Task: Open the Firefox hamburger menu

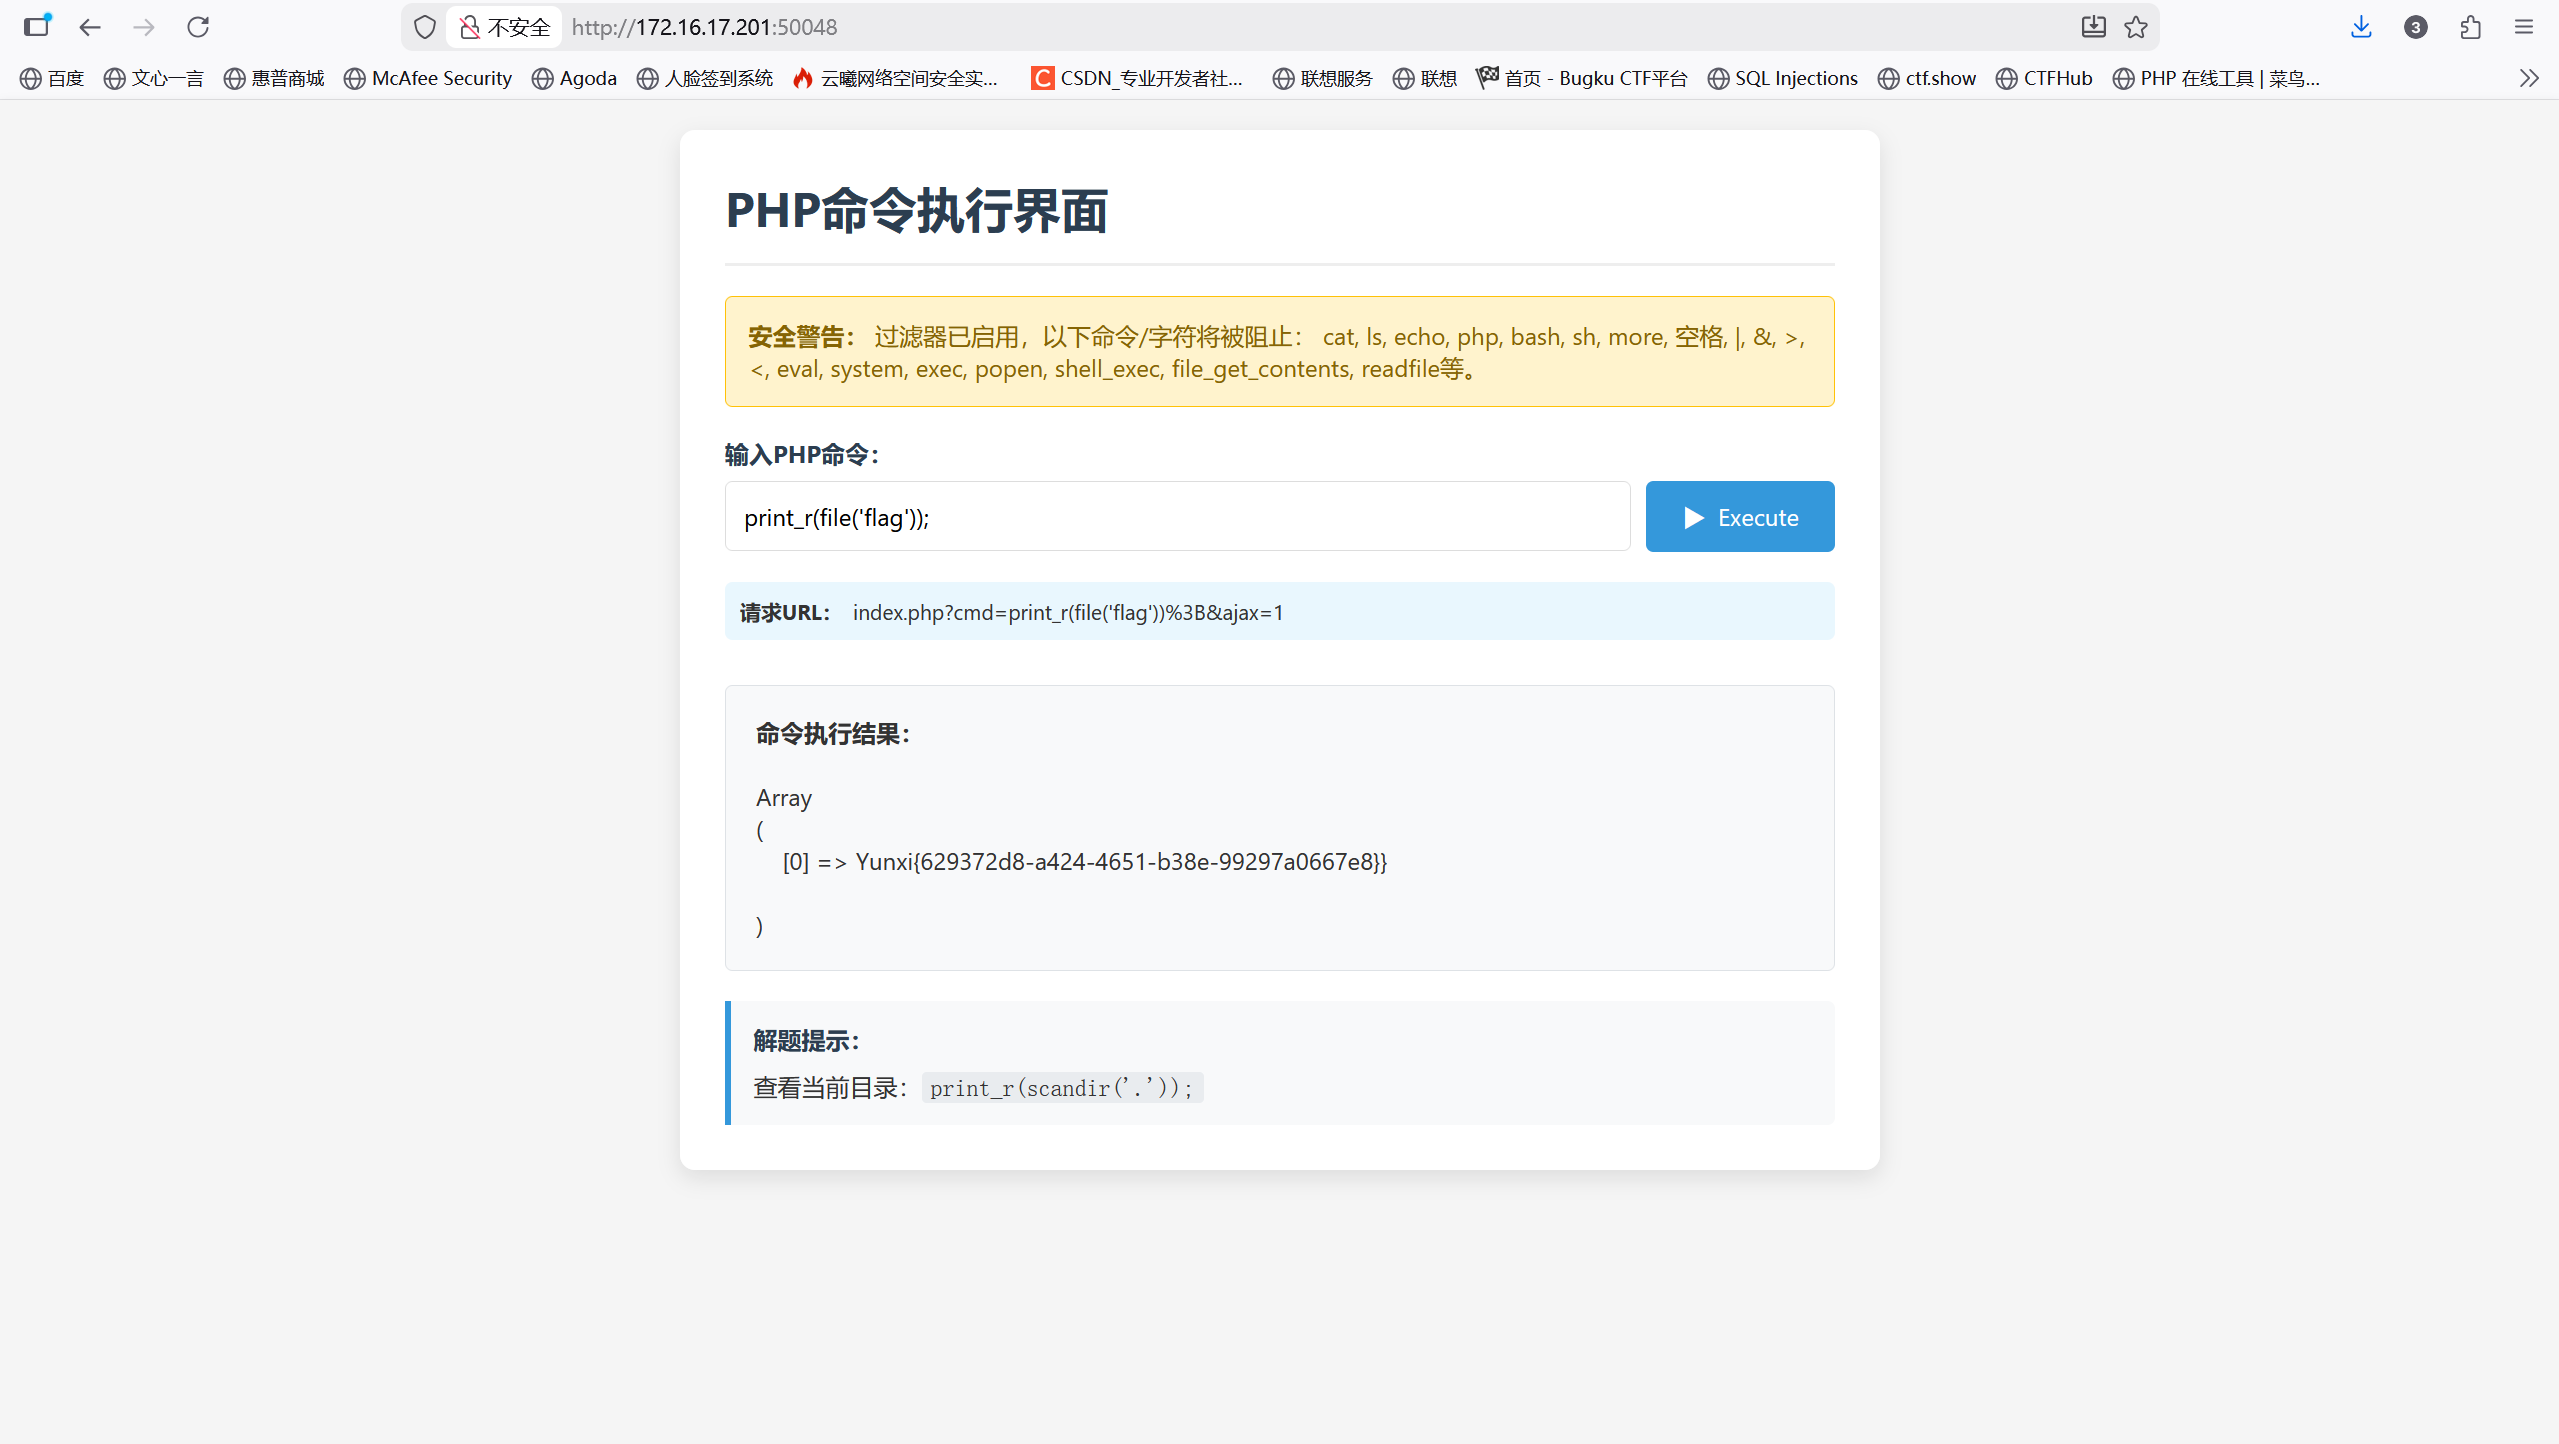Action: click(x=2524, y=27)
